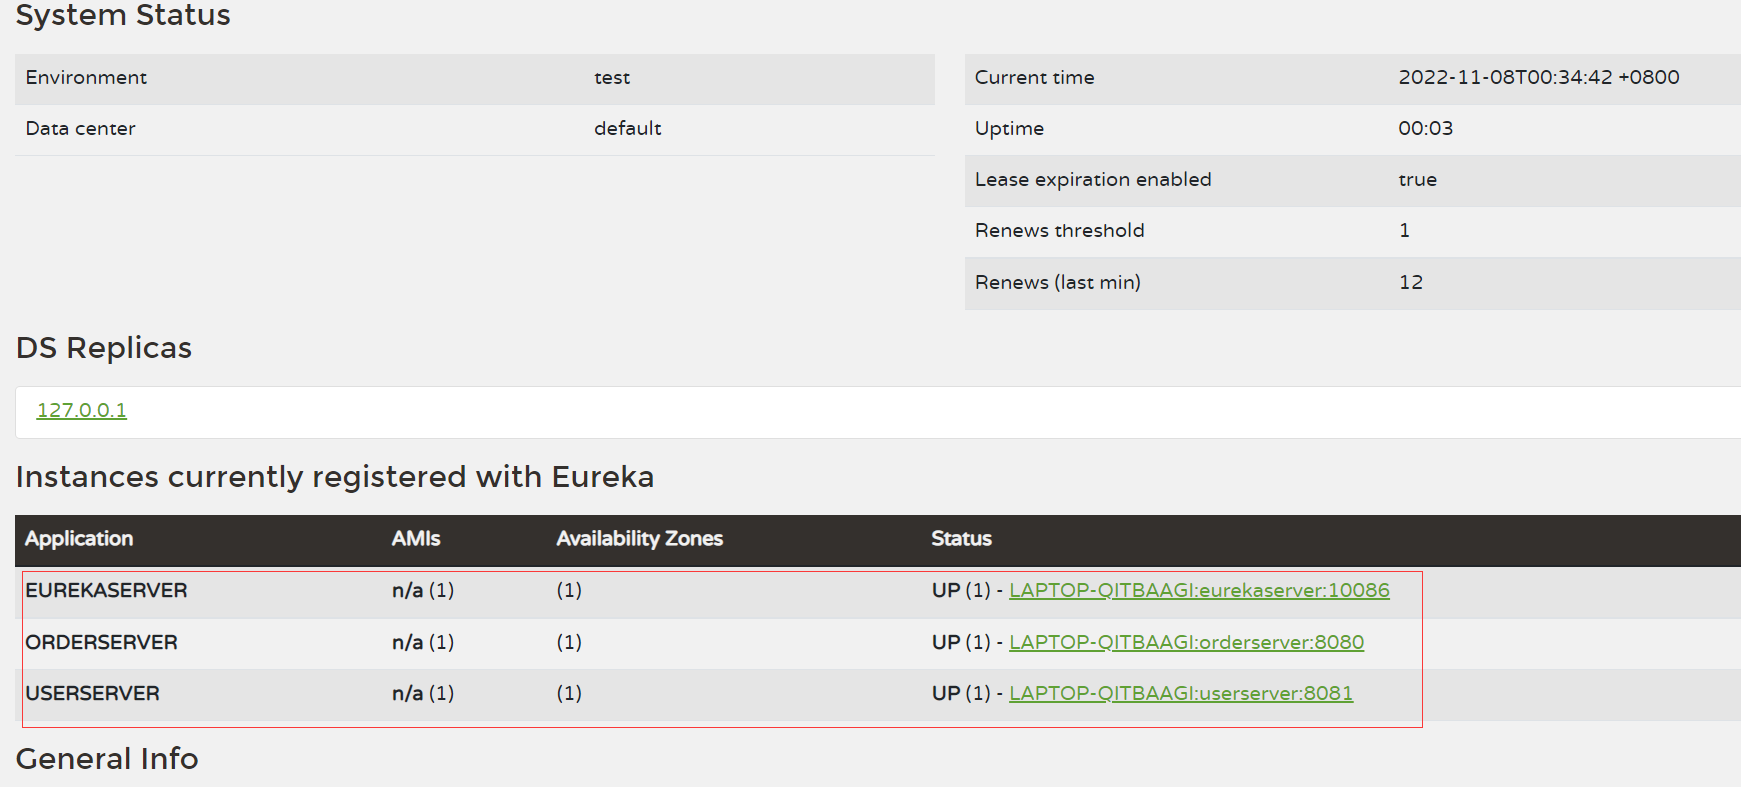Click the Data center value default
Viewport: 1741px width, 787px height.
(628, 128)
